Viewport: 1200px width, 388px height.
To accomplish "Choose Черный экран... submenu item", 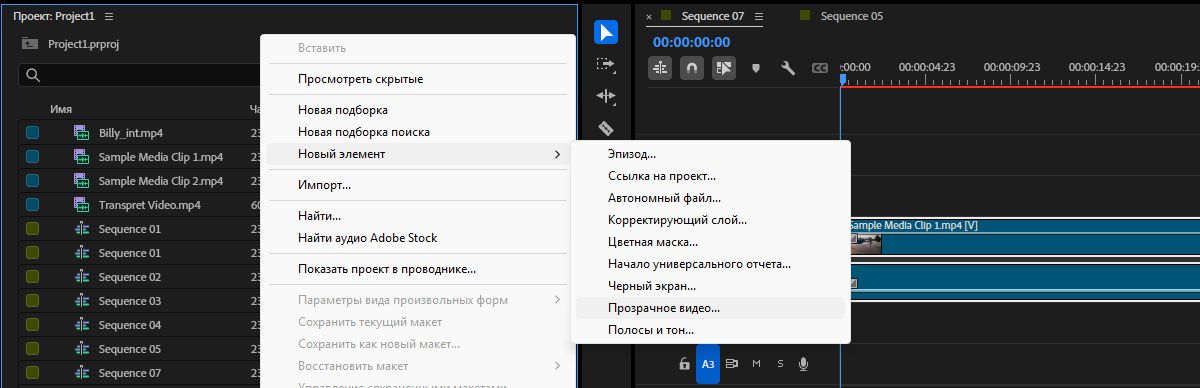I will [x=652, y=286].
